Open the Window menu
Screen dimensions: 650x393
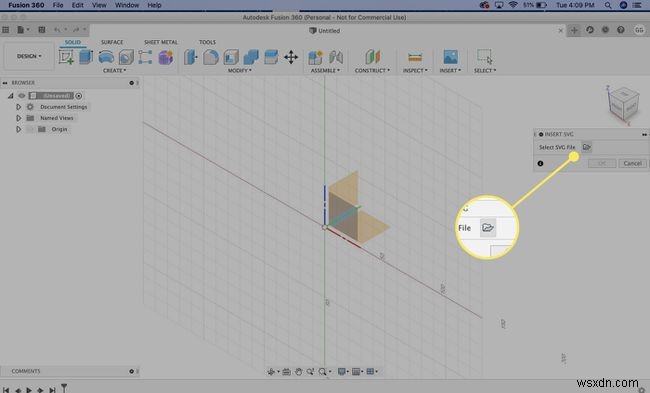pyautogui.click(x=127, y=5)
